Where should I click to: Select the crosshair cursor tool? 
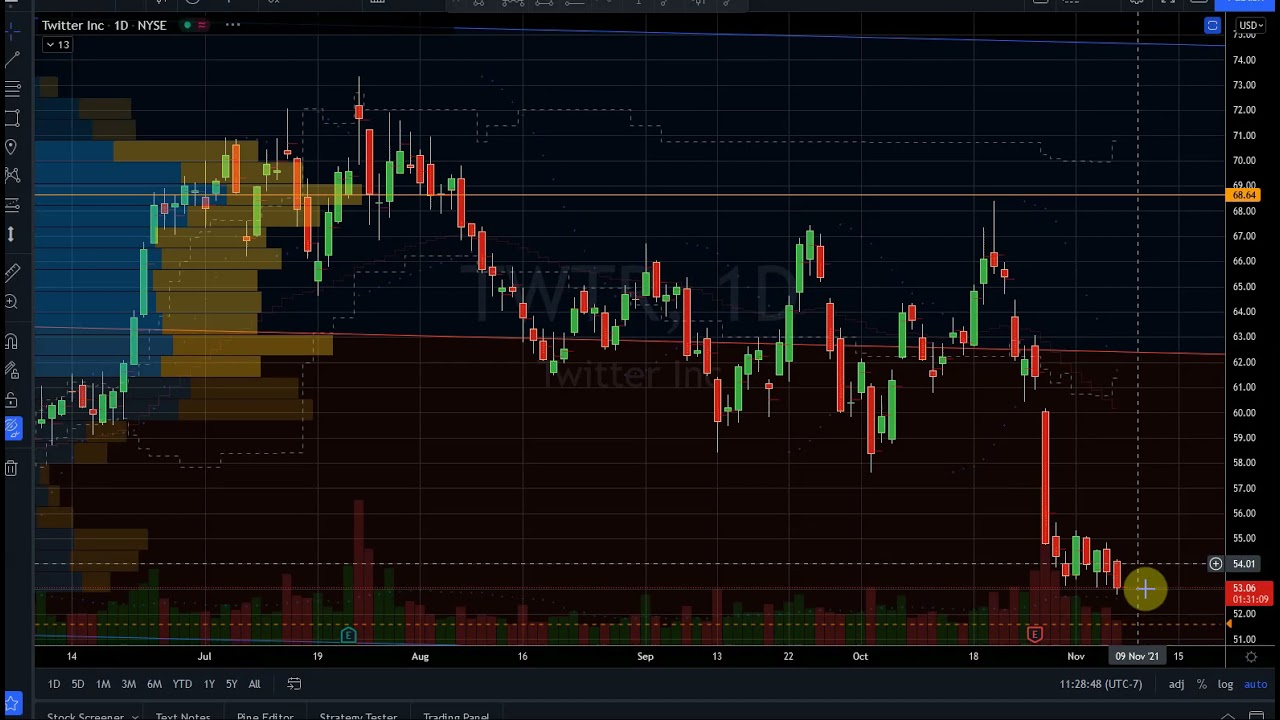(12, 31)
